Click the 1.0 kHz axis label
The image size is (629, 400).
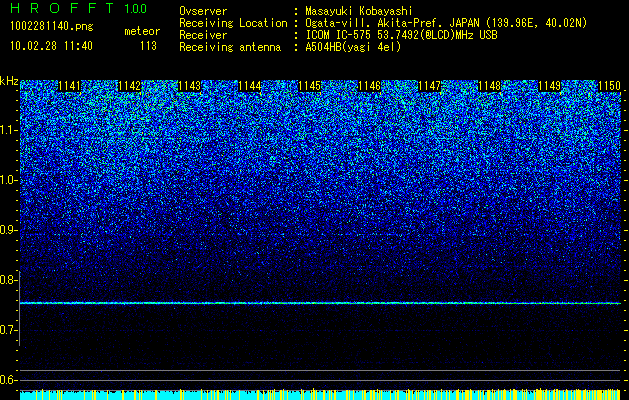tap(7, 180)
